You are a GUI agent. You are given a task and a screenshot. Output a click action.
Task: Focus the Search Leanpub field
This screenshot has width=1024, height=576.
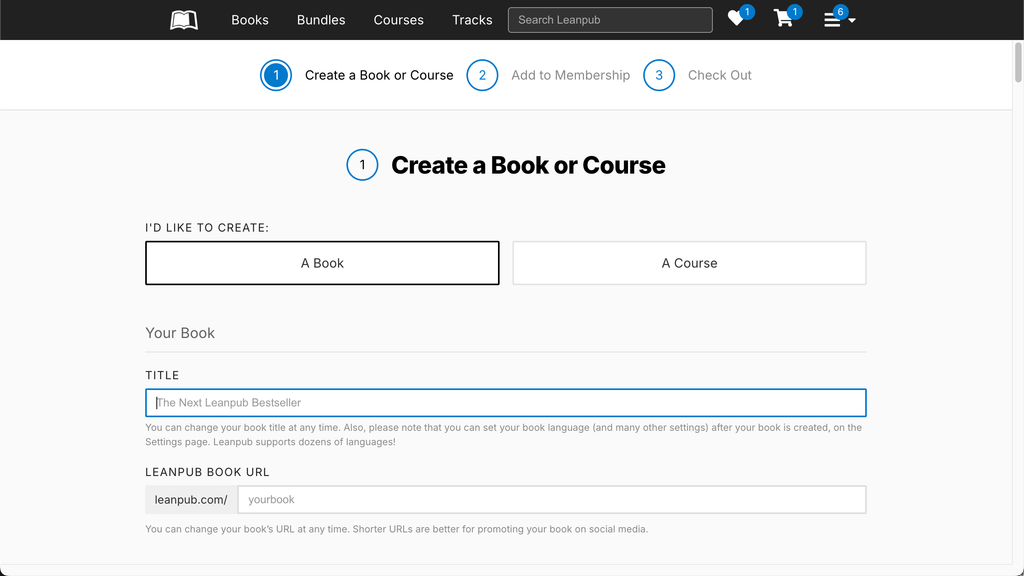click(x=610, y=20)
